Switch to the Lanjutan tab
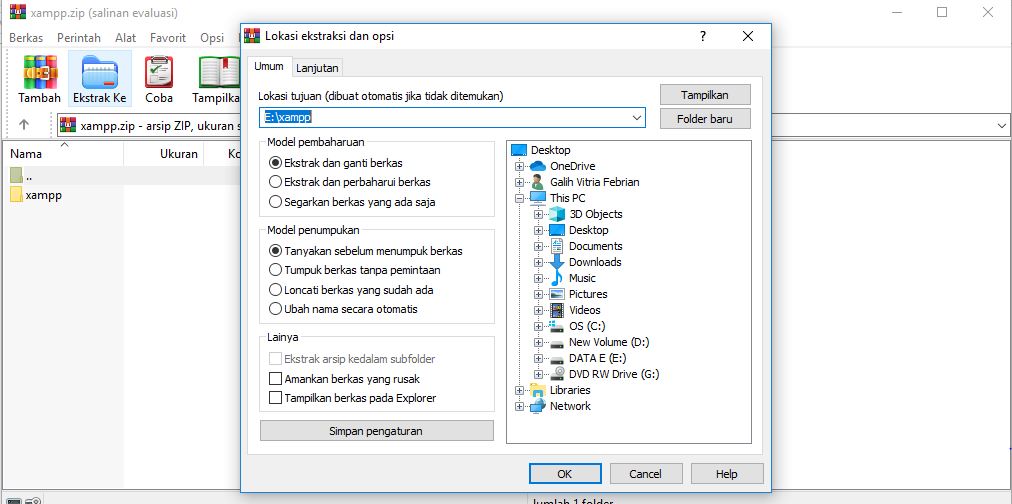Viewport: 1012px width, 504px height. (317, 68)
